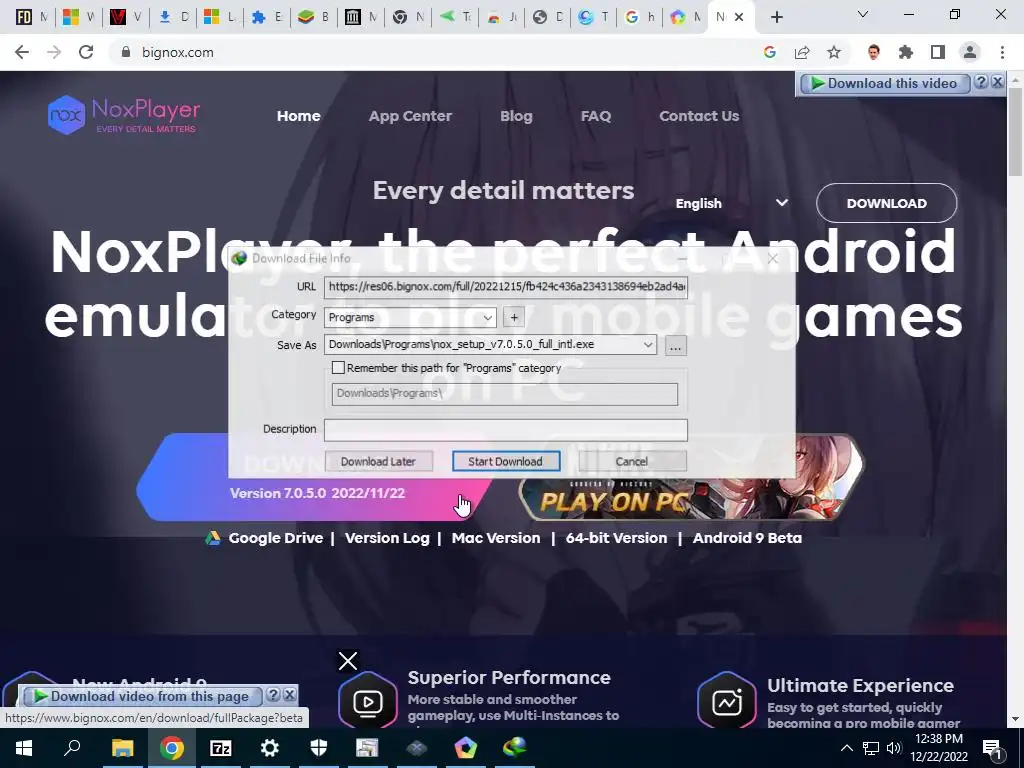Click the plus button to add a category
The width and height of the screenshot is (1024, 768).
[x=514, y=317]
